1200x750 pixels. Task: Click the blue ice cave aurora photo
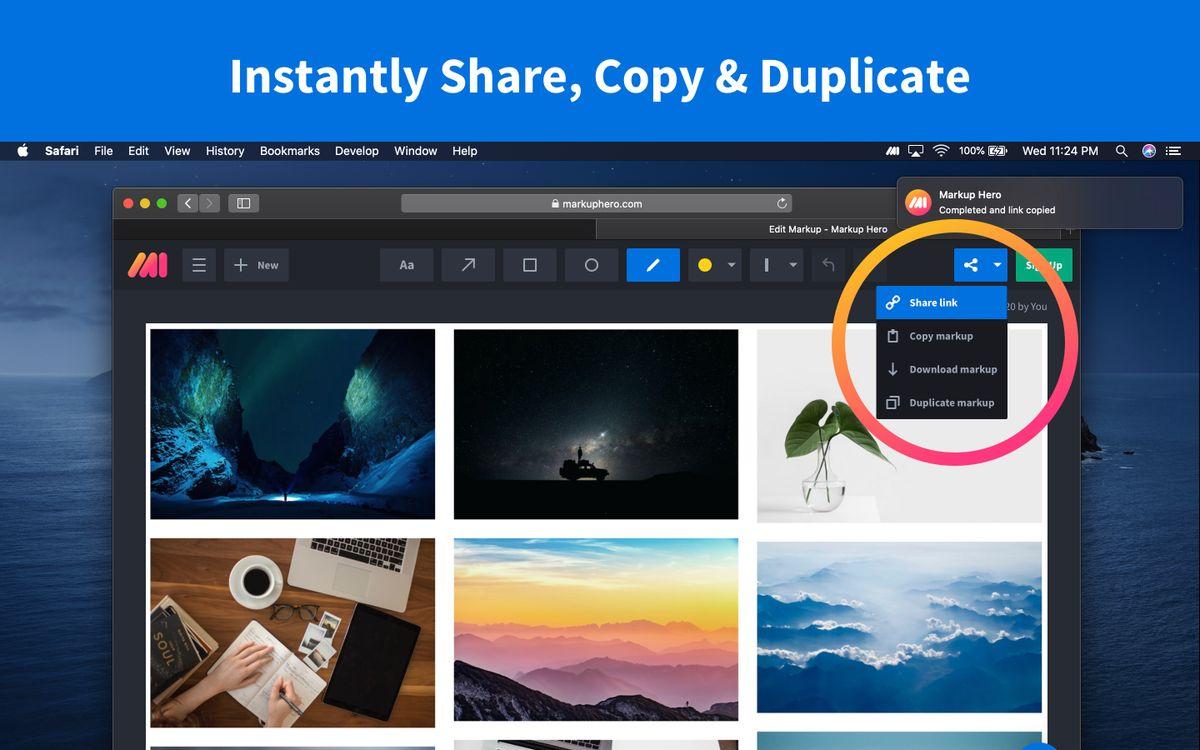pyautogui.click(x=293, y=424)
